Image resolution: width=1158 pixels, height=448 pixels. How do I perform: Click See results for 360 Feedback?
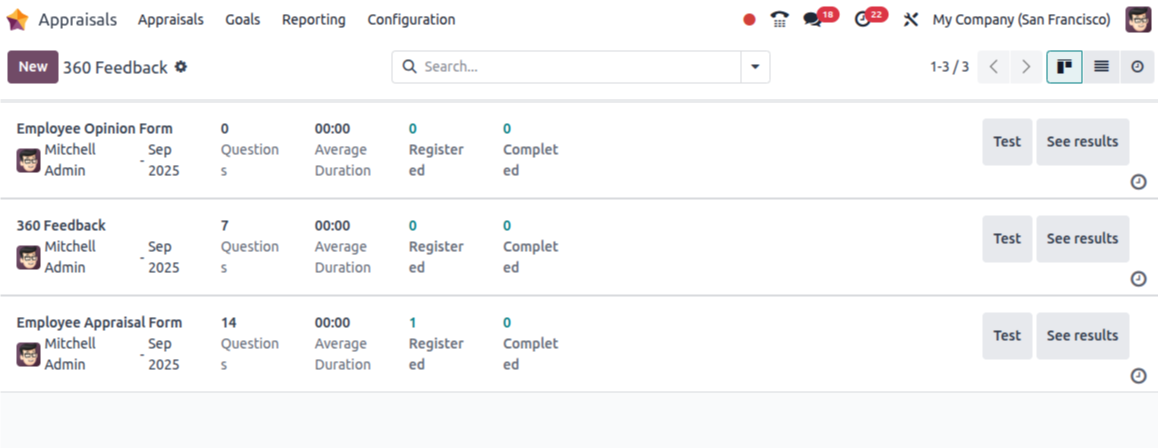click(x=1082, y=239)
